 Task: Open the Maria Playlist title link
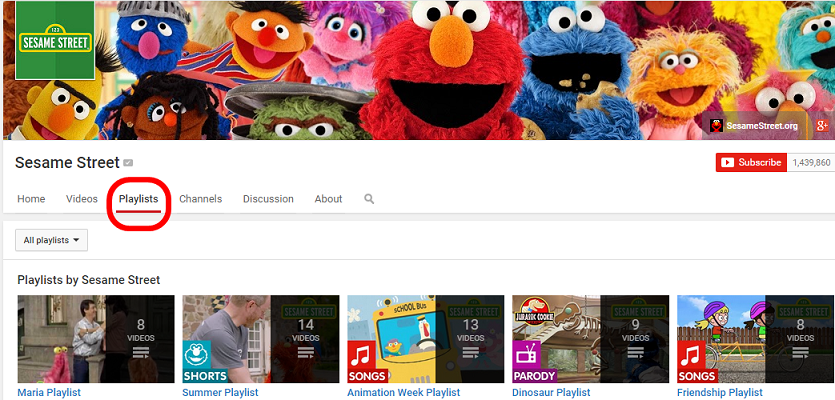click(x=49, y=393)
